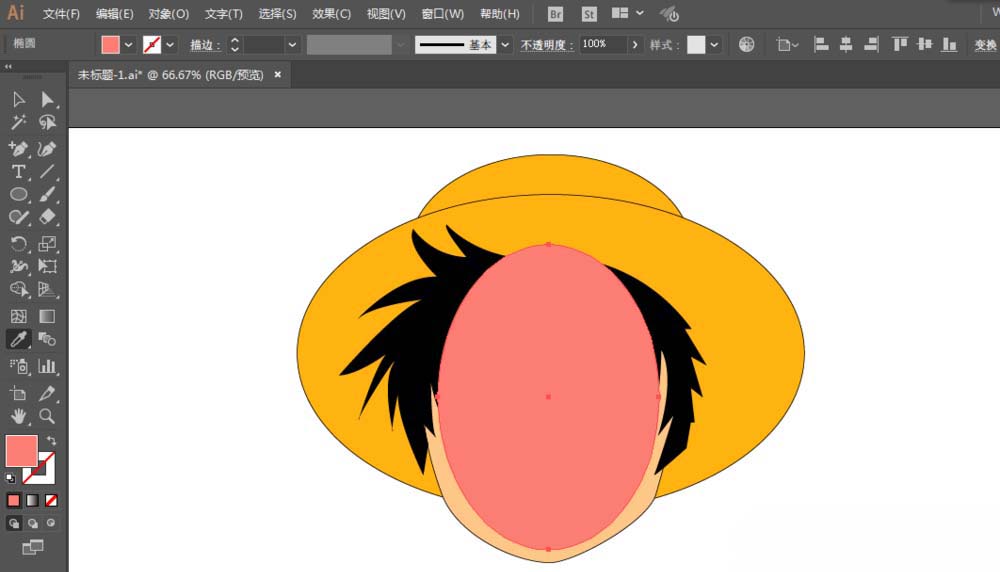1000x572 pixels.
Task: Select the Magic Wand tool
Action: [18, 122]
